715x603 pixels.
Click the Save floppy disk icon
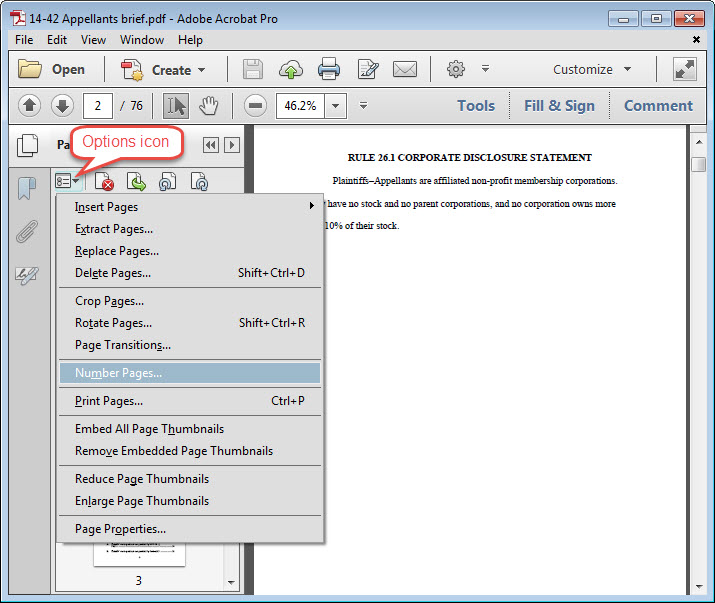253,69
